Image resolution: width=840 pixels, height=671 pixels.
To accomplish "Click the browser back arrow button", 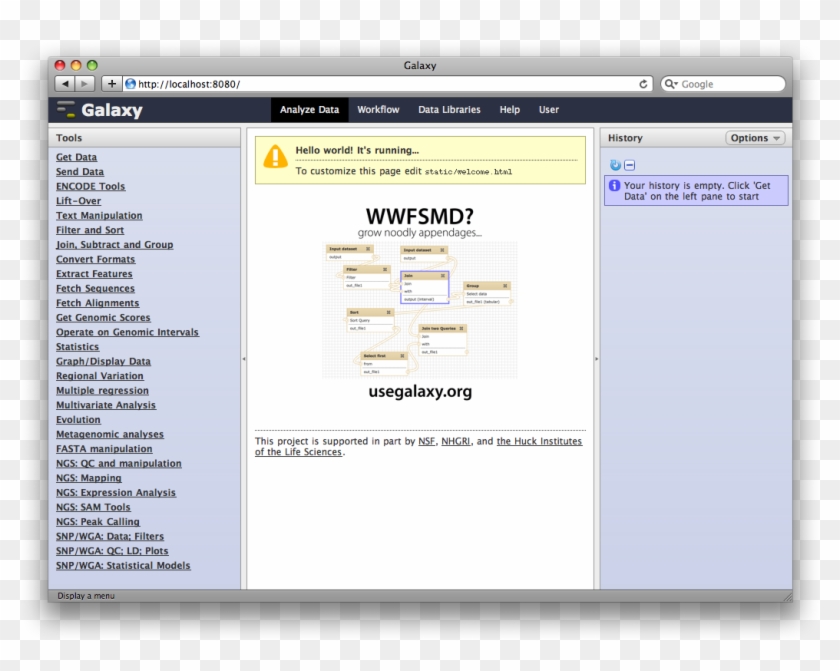I will (65, 84).
